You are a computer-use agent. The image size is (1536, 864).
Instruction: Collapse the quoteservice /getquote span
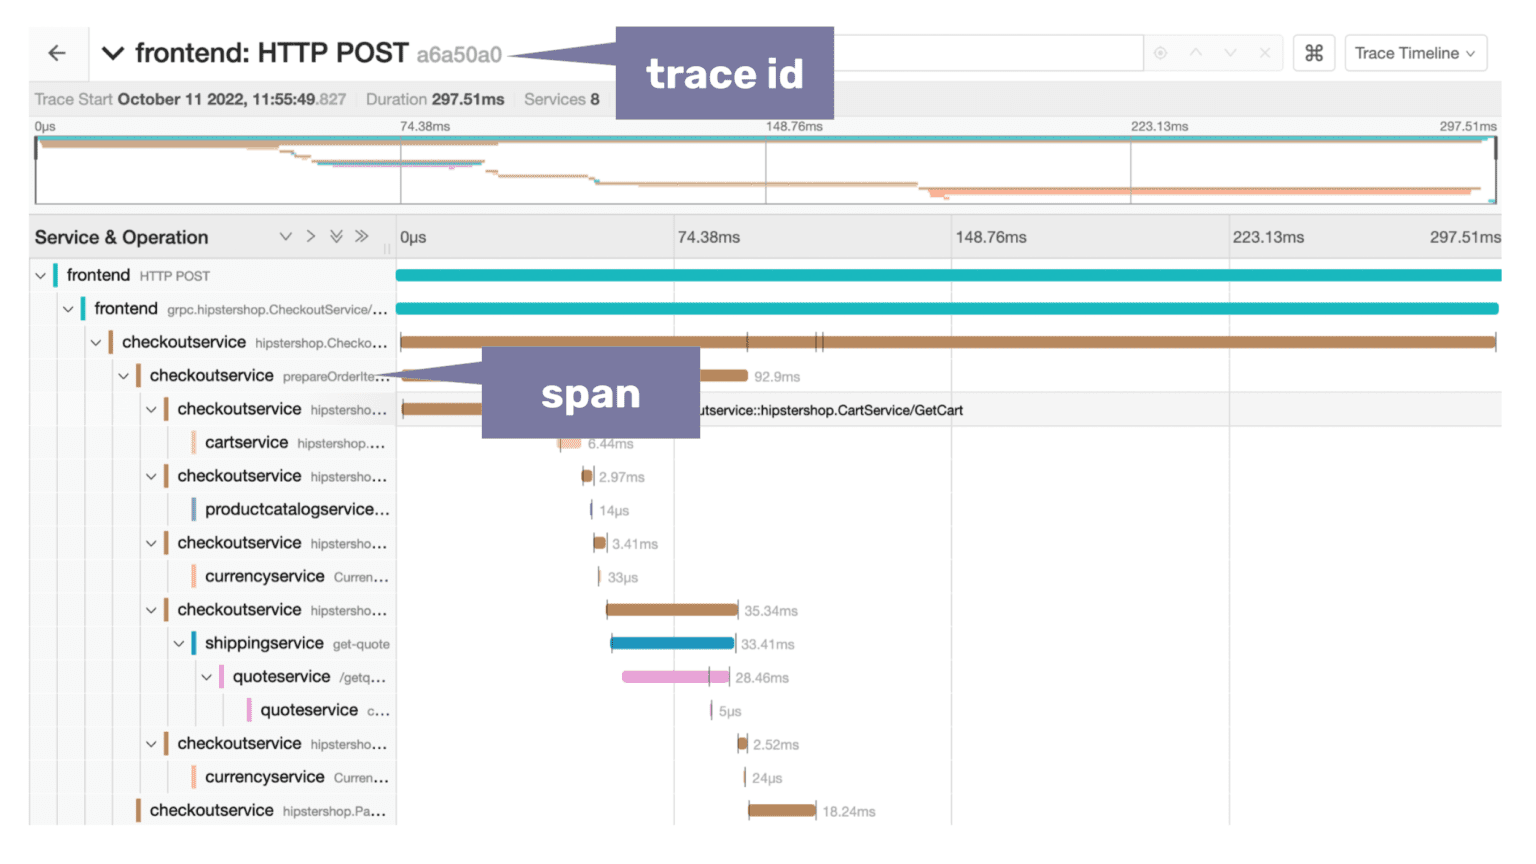[x=207, y=676]
